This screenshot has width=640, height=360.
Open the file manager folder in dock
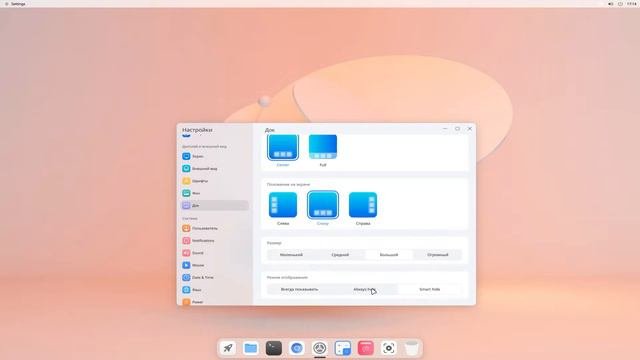[x=251, y=348]
